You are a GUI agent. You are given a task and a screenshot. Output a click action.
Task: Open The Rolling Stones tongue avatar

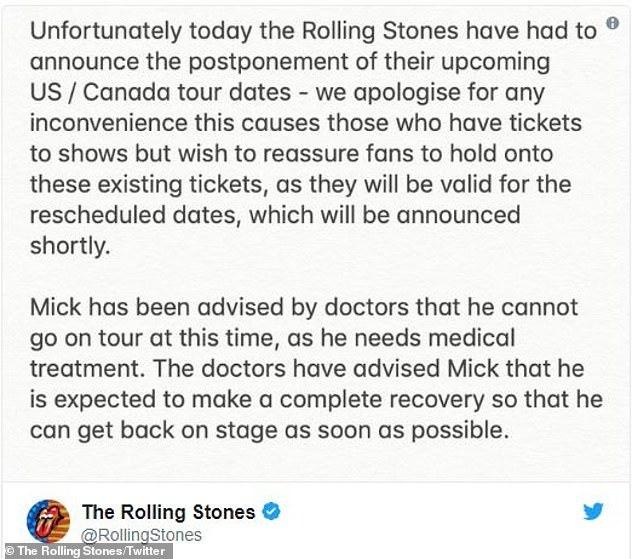(48, 521)
